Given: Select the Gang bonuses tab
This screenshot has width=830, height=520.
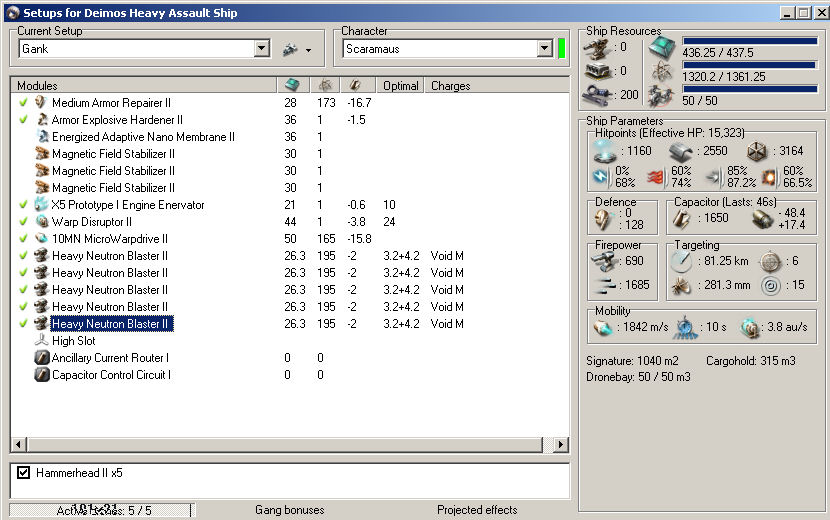Looking at the screenshot, I should click(290, 510).
